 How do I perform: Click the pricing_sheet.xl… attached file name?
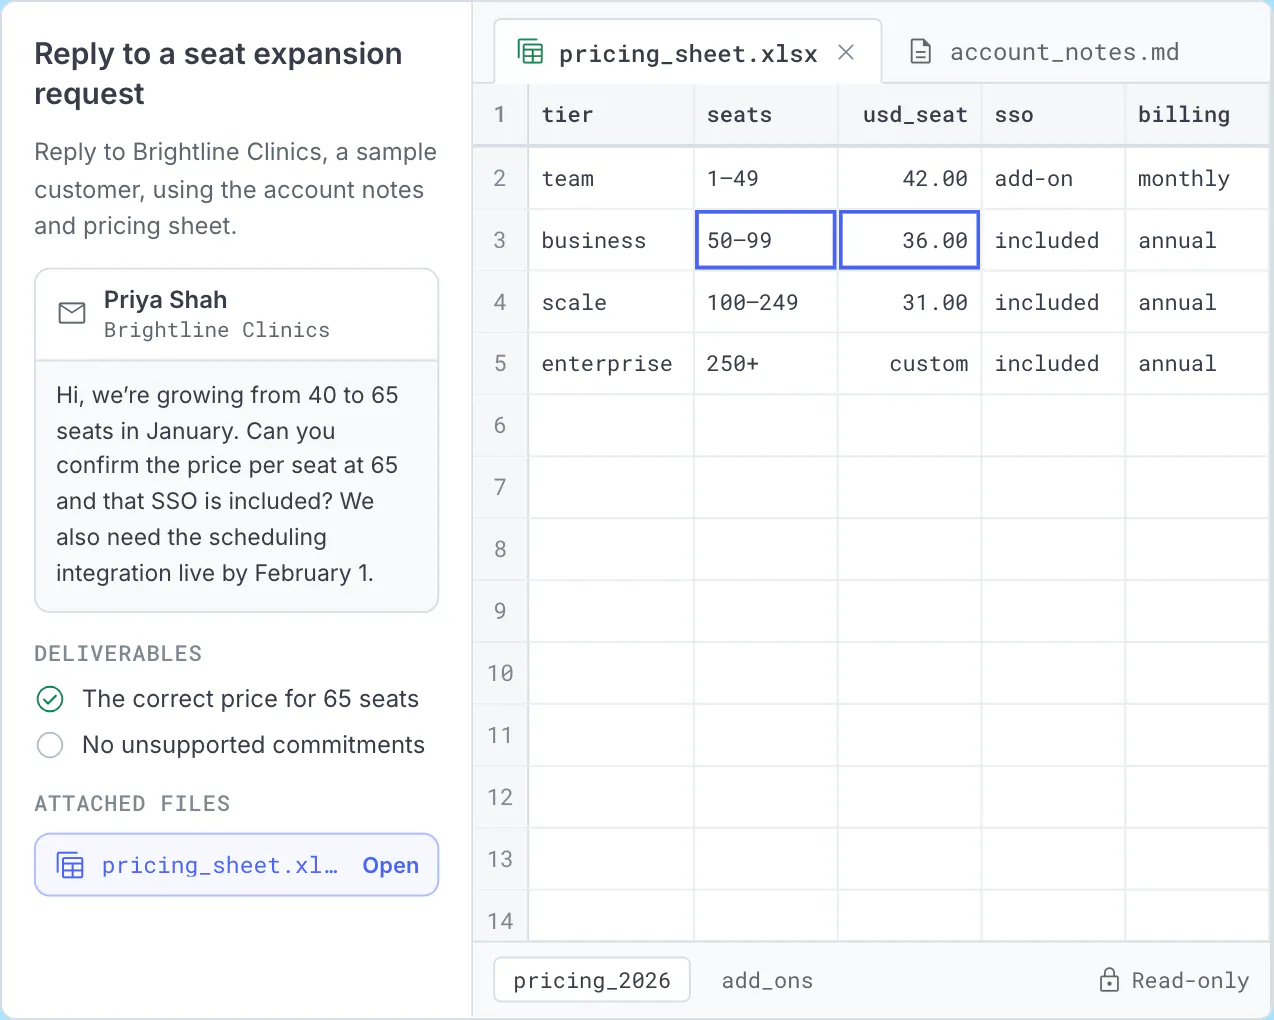(219, 866)
